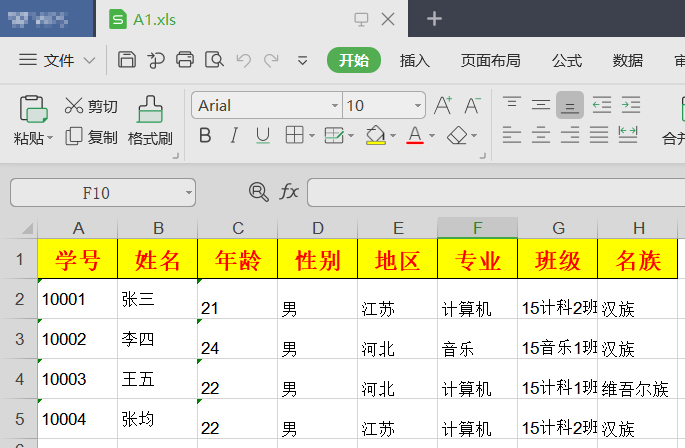The width and height of the screenshot is (685, 448).
Task: Toggle Bold formatting
Action: (x=205, y=135)
